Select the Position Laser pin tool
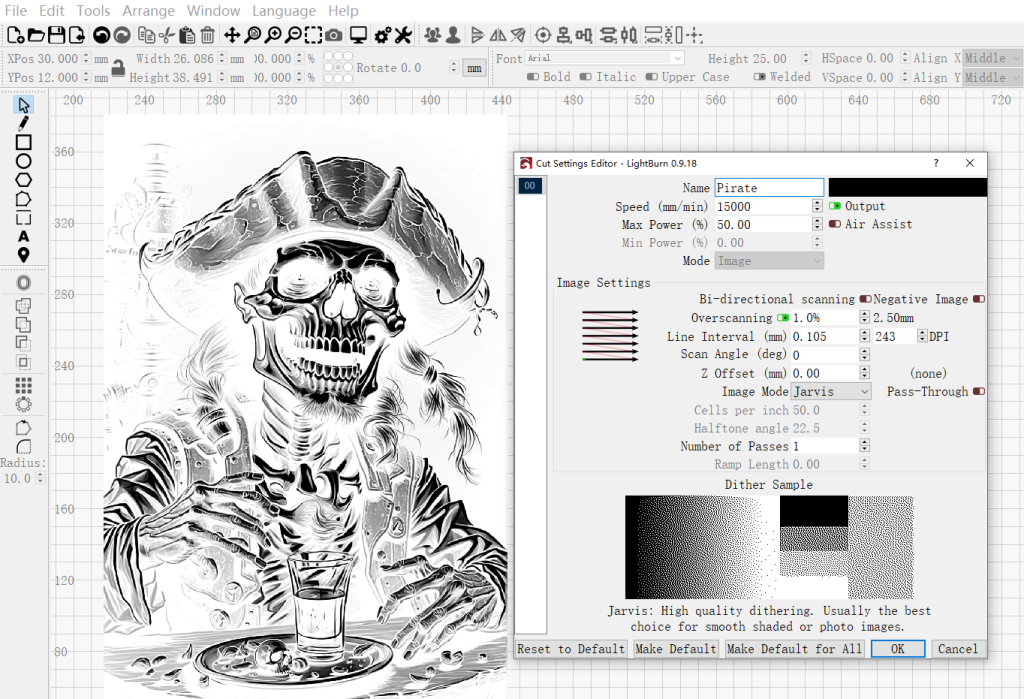Viewport: 1024px width, 699px height. tap(24, 255)
